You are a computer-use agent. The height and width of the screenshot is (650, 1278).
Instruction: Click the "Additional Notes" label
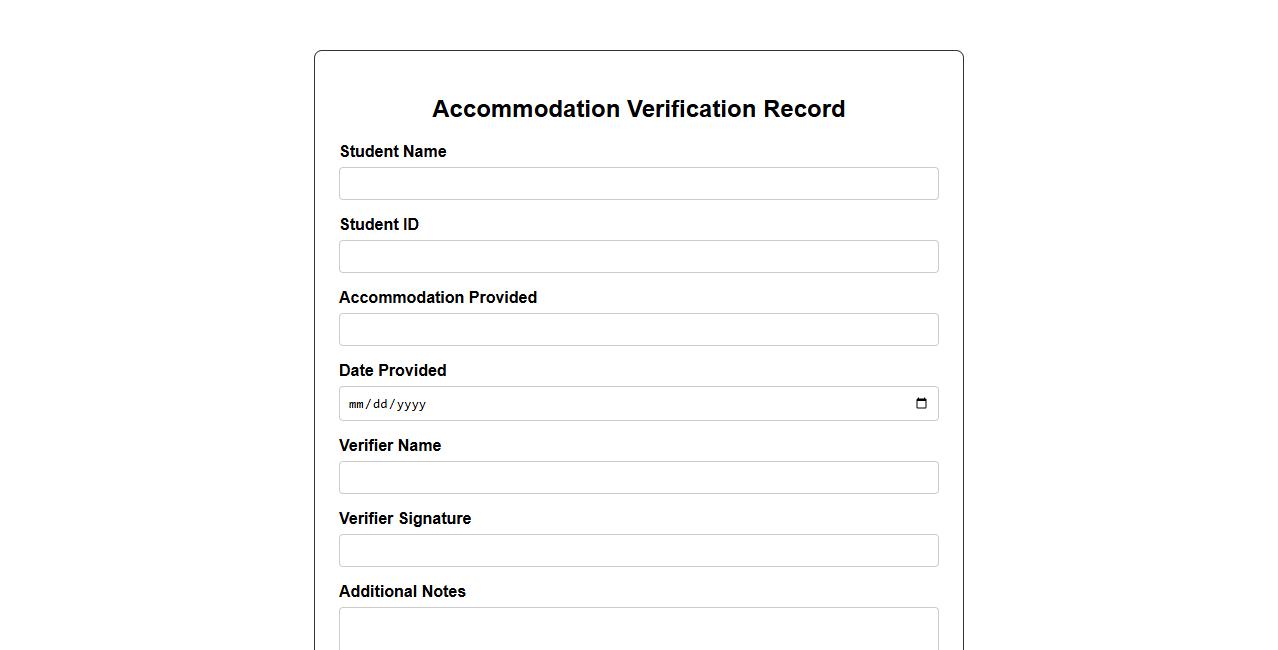tap(402, 592)
